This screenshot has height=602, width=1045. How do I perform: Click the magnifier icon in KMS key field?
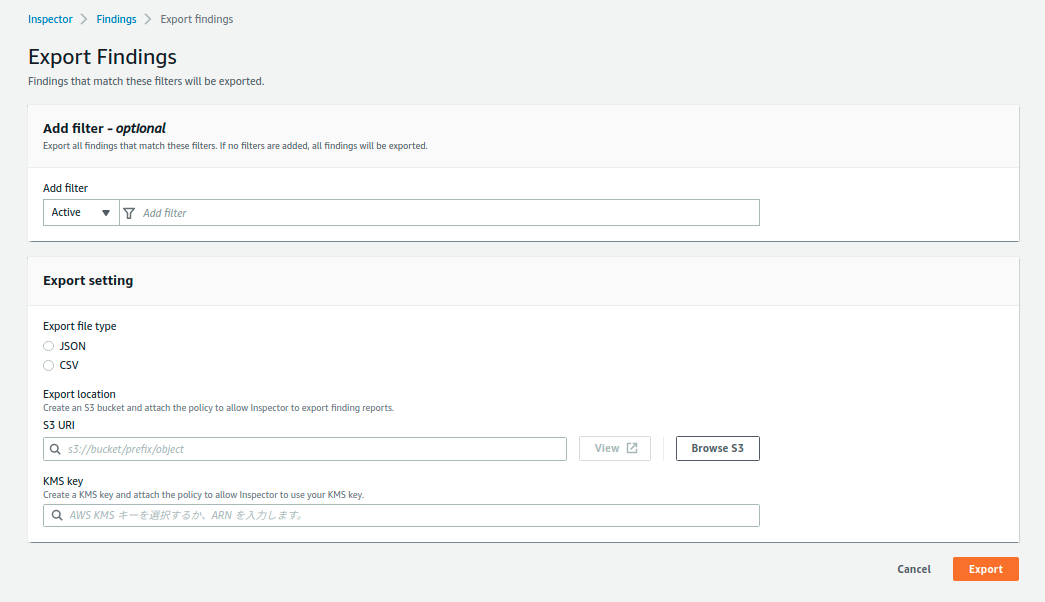[x=56, y=516]
